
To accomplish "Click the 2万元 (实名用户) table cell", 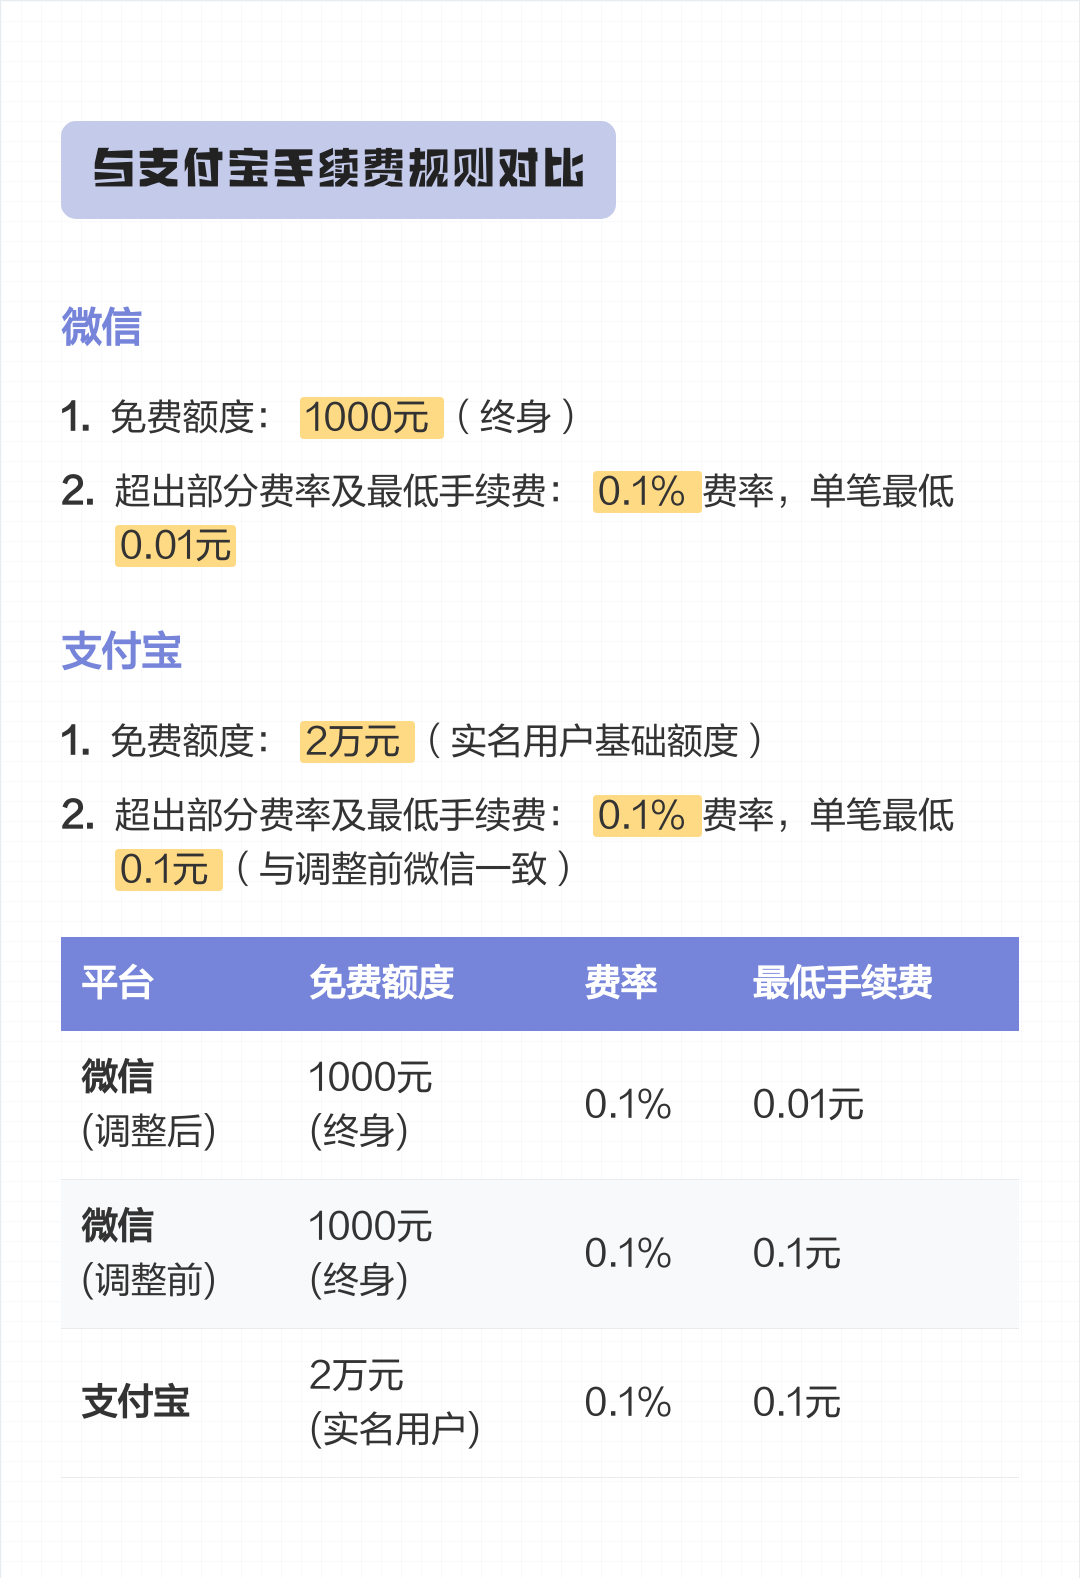I will click(394, 1402).
